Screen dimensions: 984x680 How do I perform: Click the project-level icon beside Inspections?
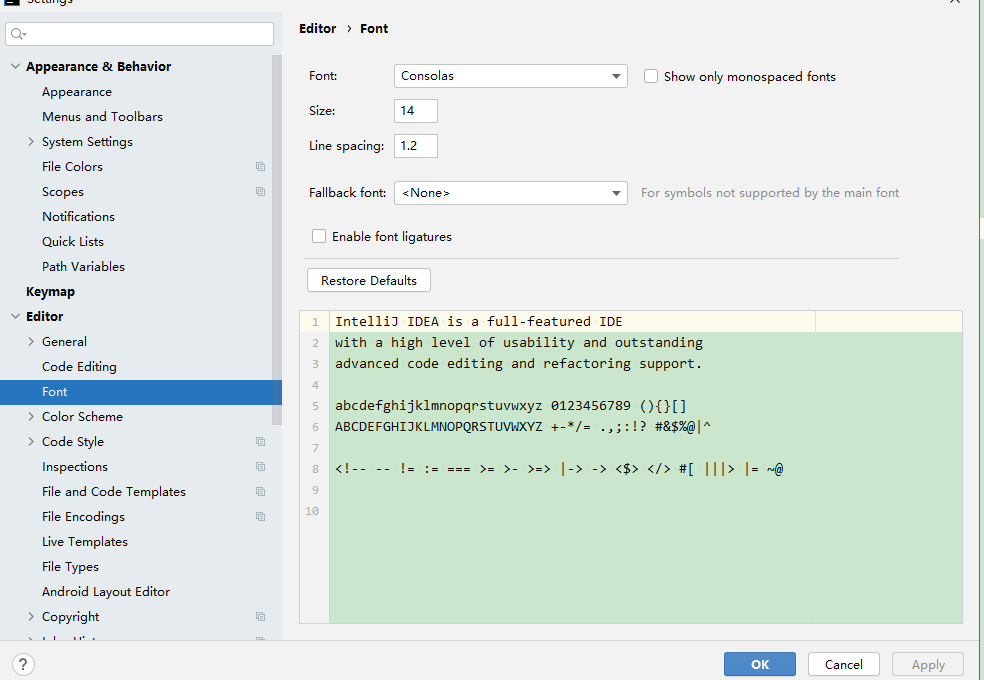[260, 467]
